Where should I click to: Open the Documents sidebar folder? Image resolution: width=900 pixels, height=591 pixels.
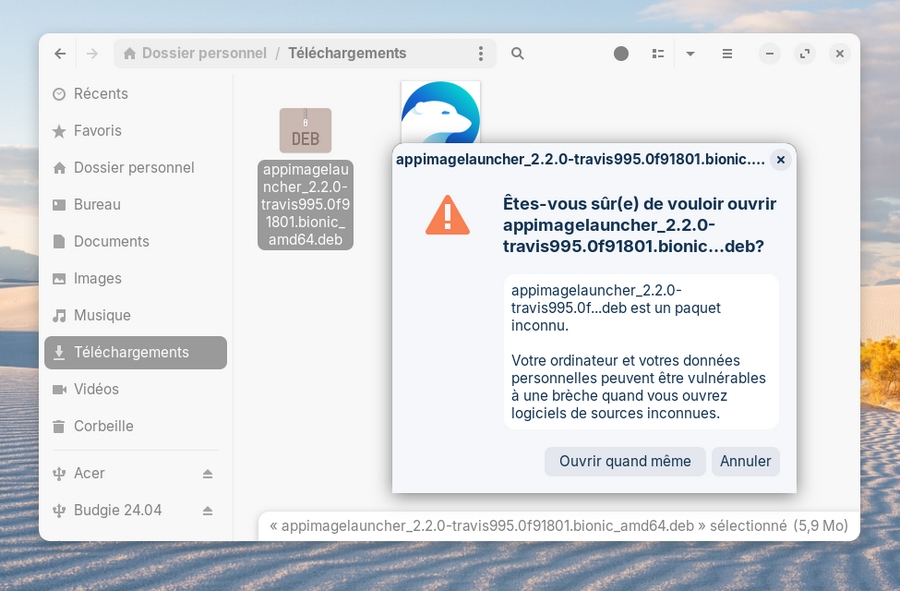111,241
